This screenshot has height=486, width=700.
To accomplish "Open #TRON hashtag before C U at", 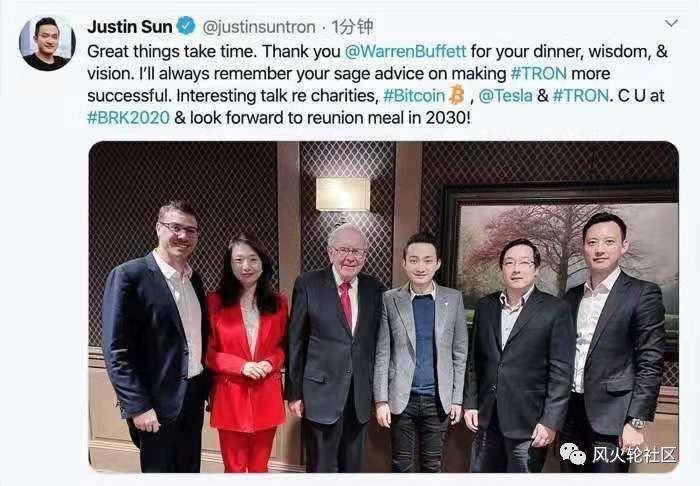I will click(580, 96).
